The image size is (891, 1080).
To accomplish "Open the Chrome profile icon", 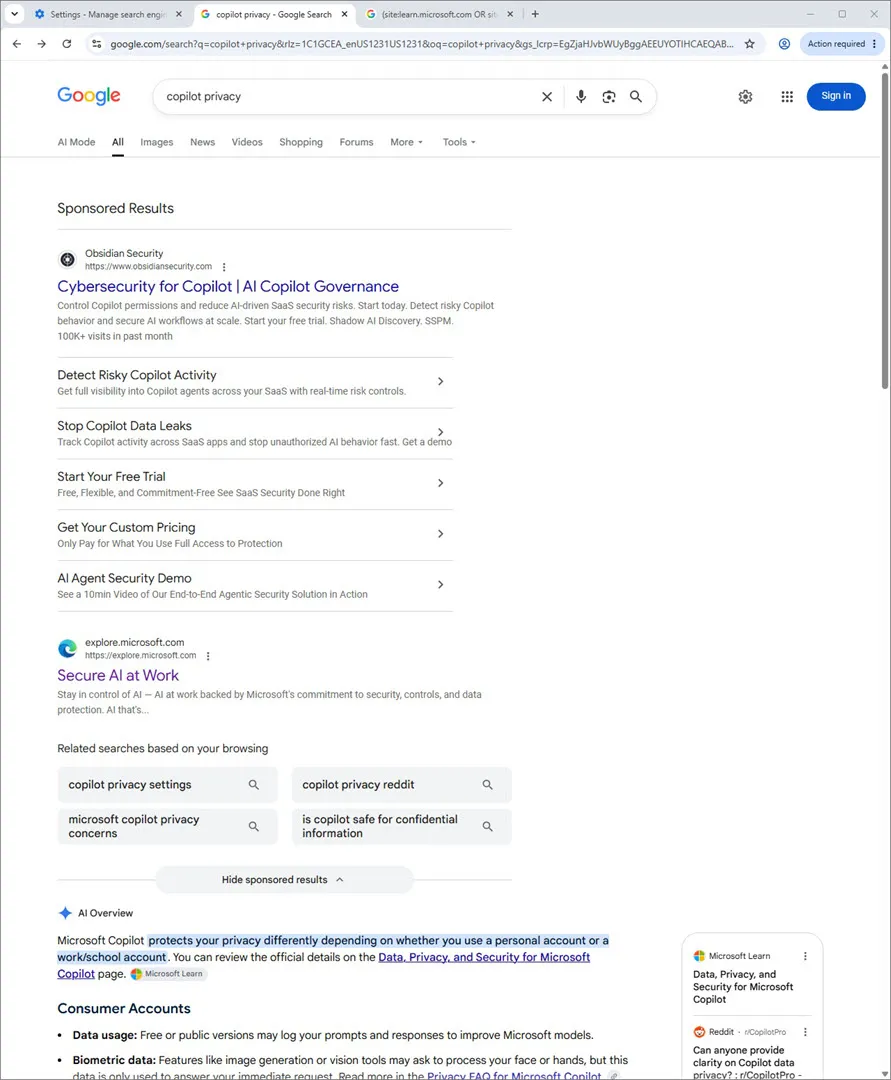I will [x=784, y=44].
